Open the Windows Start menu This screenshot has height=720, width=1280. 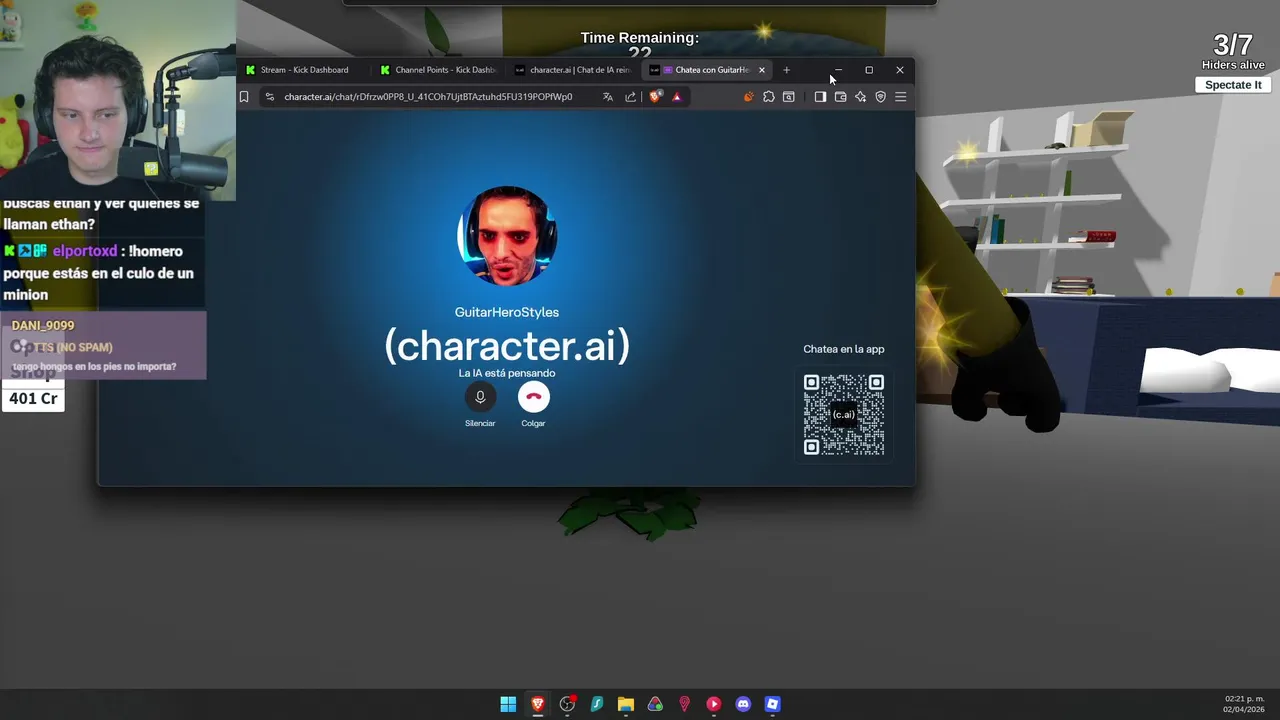pos(508,704)
